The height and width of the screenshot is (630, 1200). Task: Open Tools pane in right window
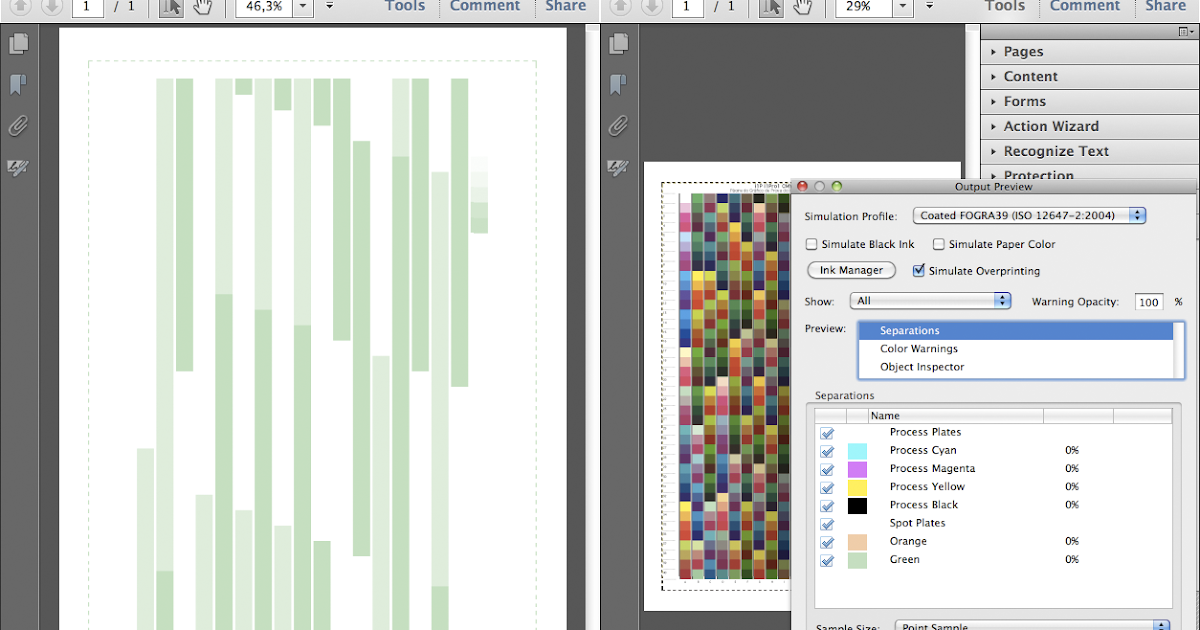(1005, 6)
